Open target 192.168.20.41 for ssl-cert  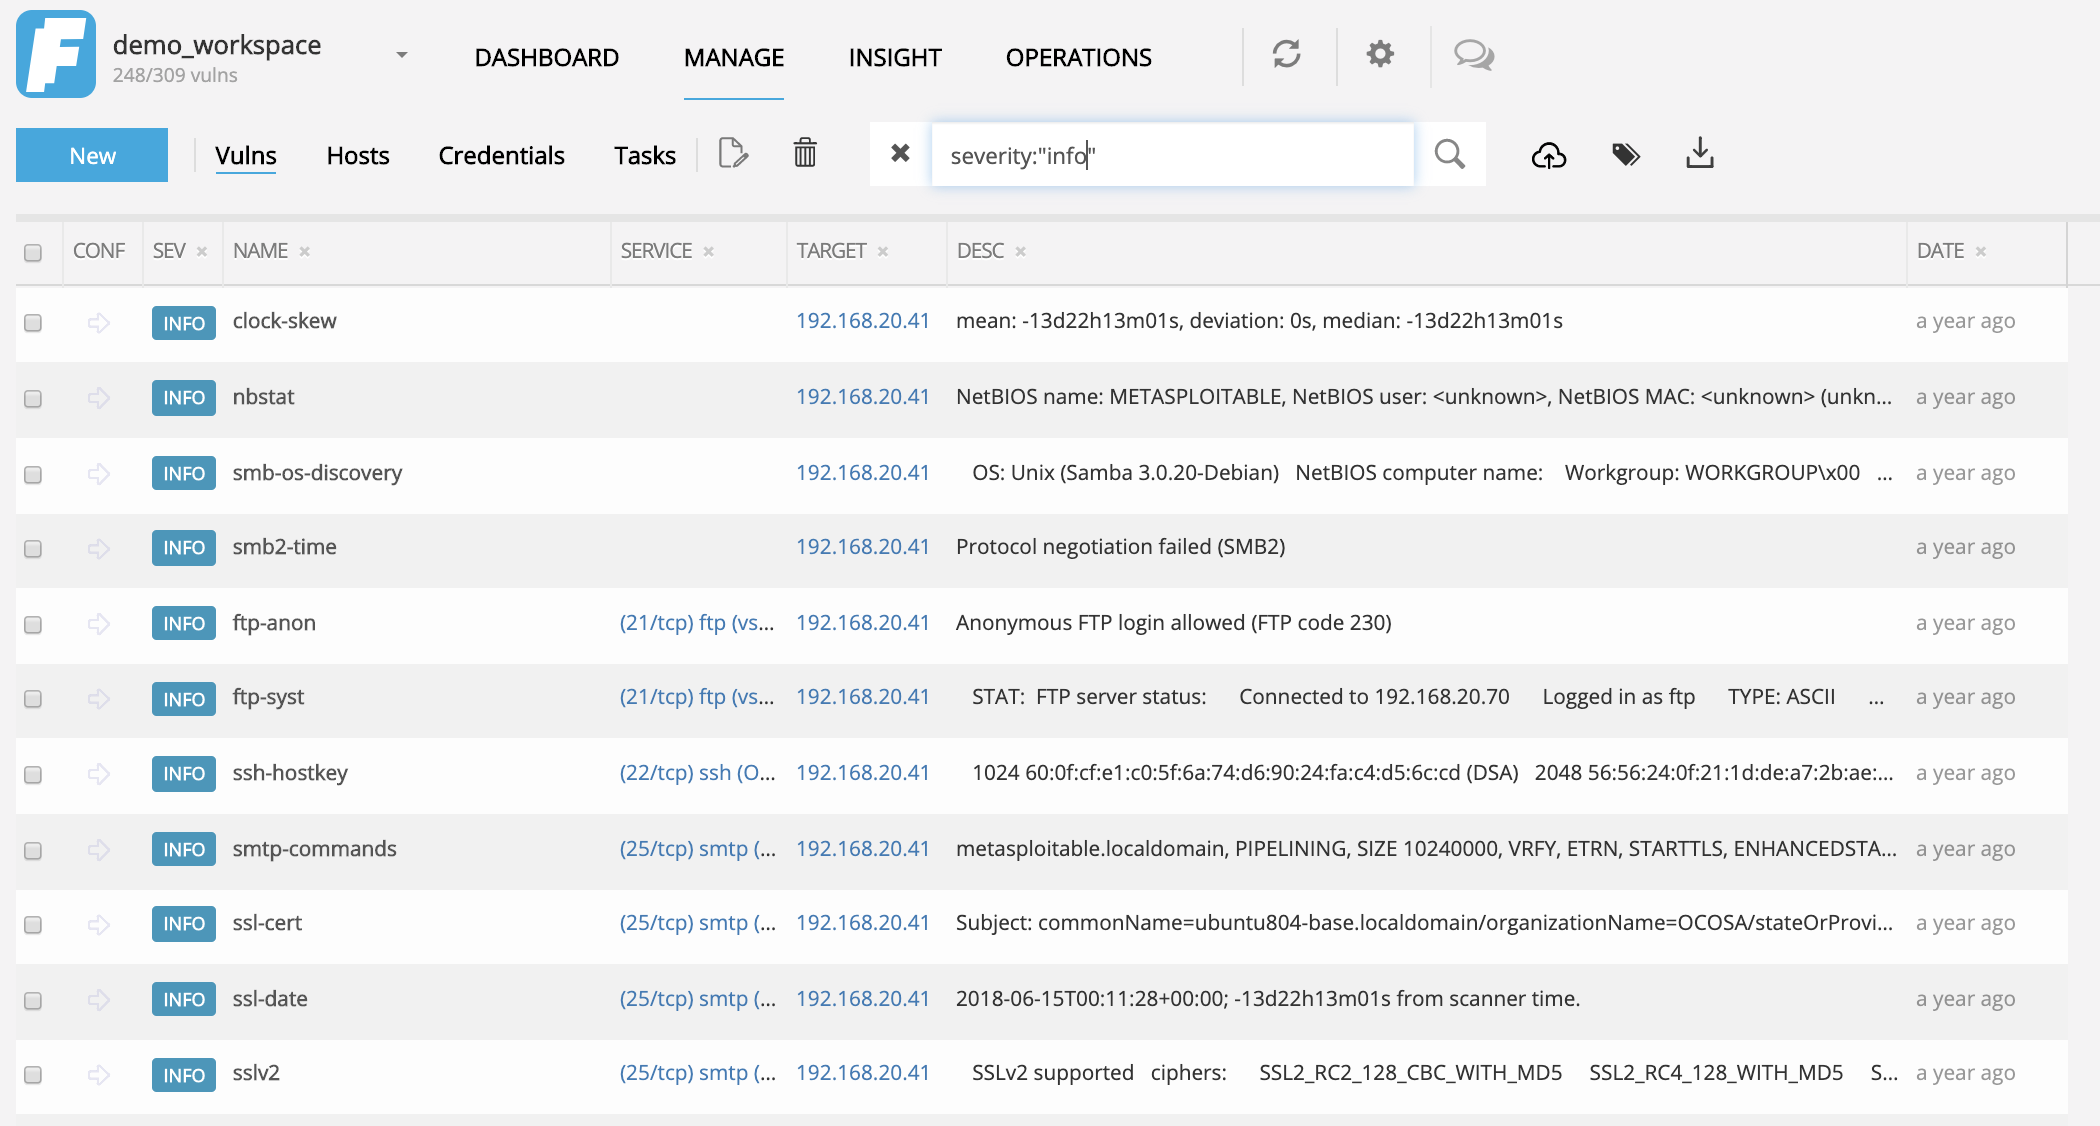(x=862, y=923)
